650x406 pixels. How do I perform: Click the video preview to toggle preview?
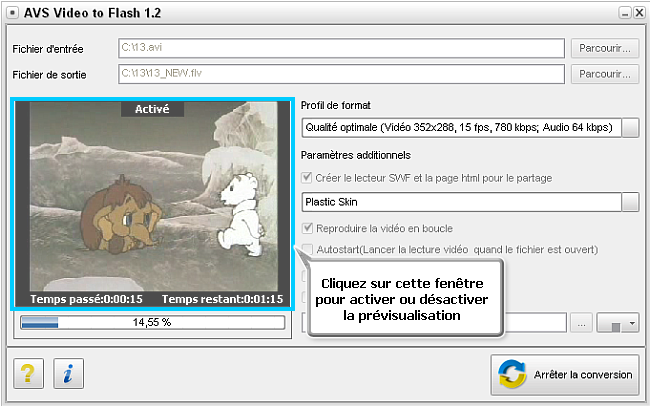click(153, 204)
